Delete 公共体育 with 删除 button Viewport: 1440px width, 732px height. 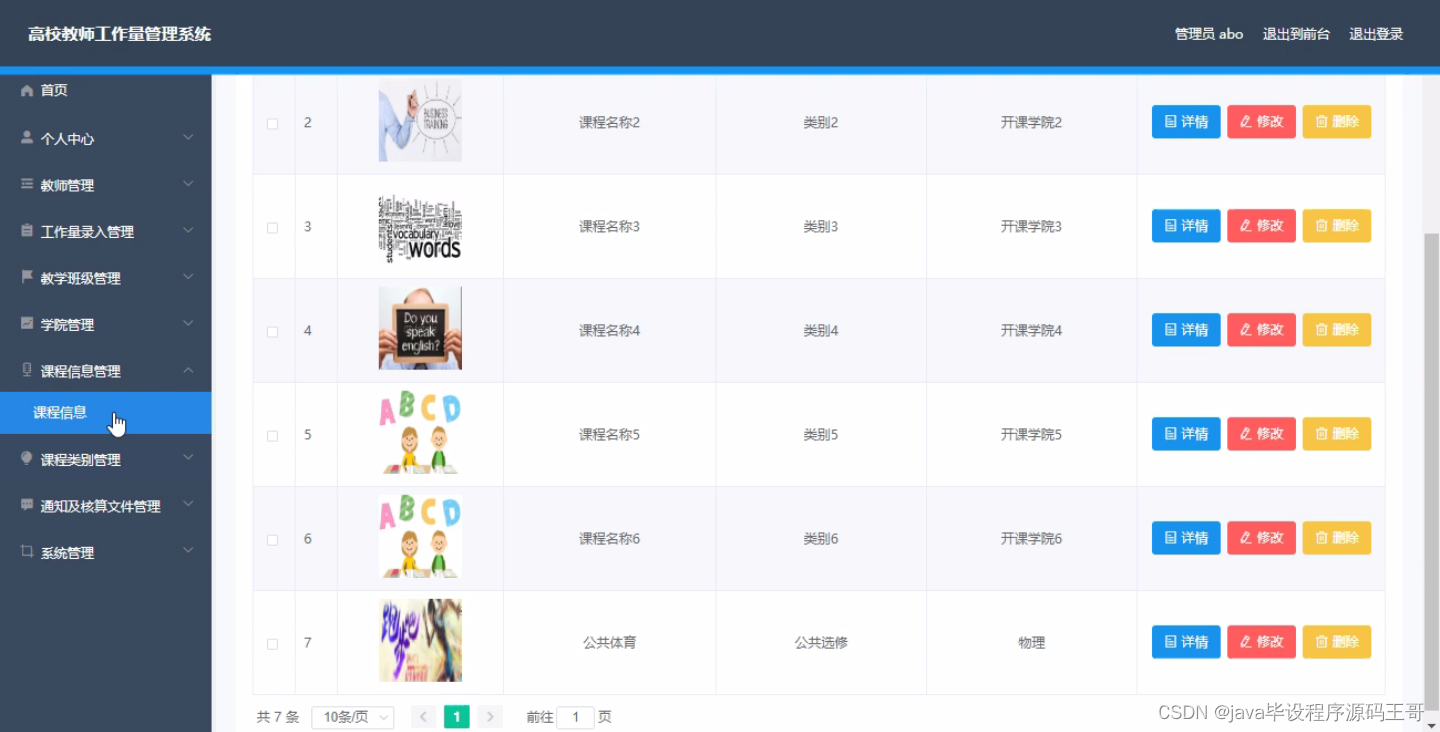(x=1336, y=642)
